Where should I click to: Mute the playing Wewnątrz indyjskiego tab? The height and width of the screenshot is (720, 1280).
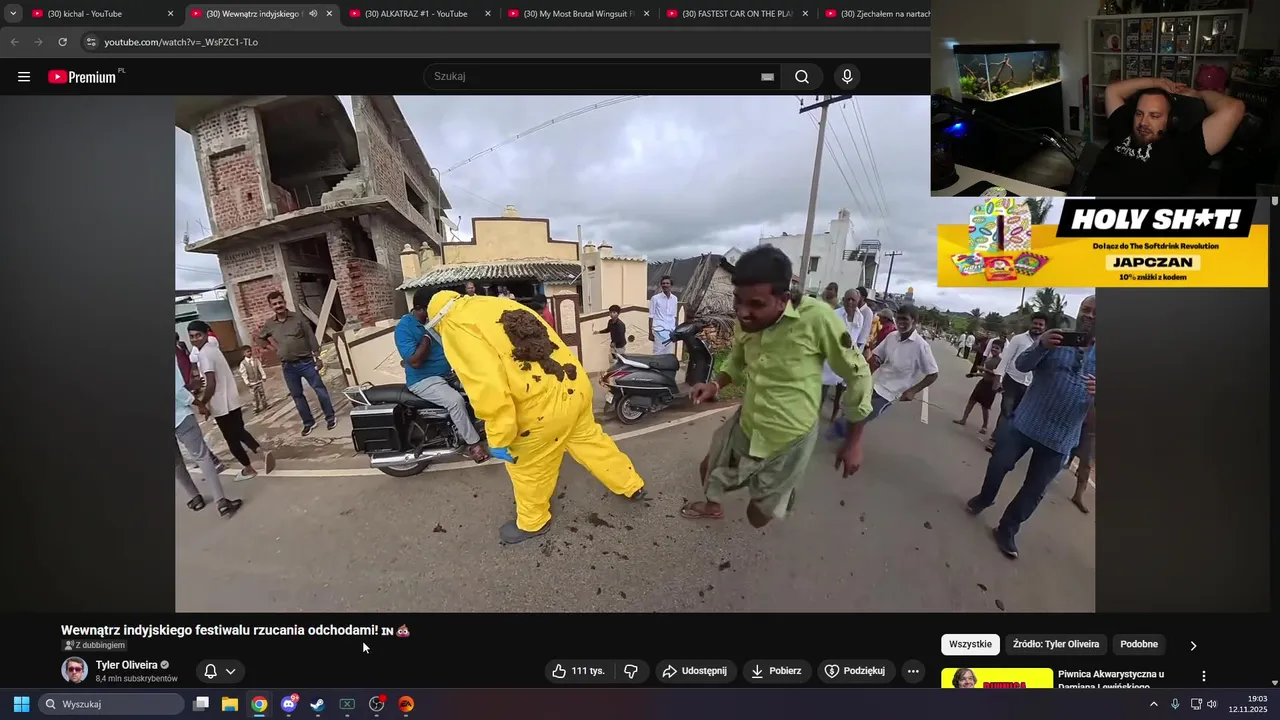[313, 14]
